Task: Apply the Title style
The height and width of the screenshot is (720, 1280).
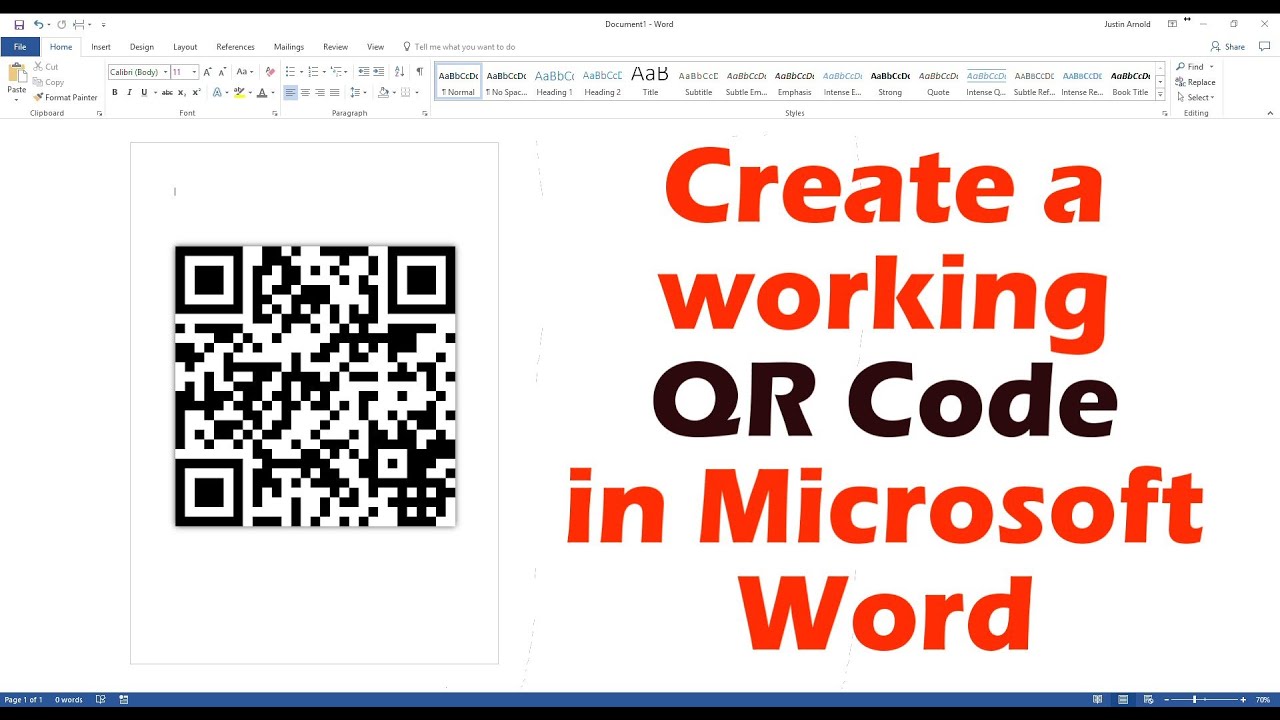Action: [650, 82]
